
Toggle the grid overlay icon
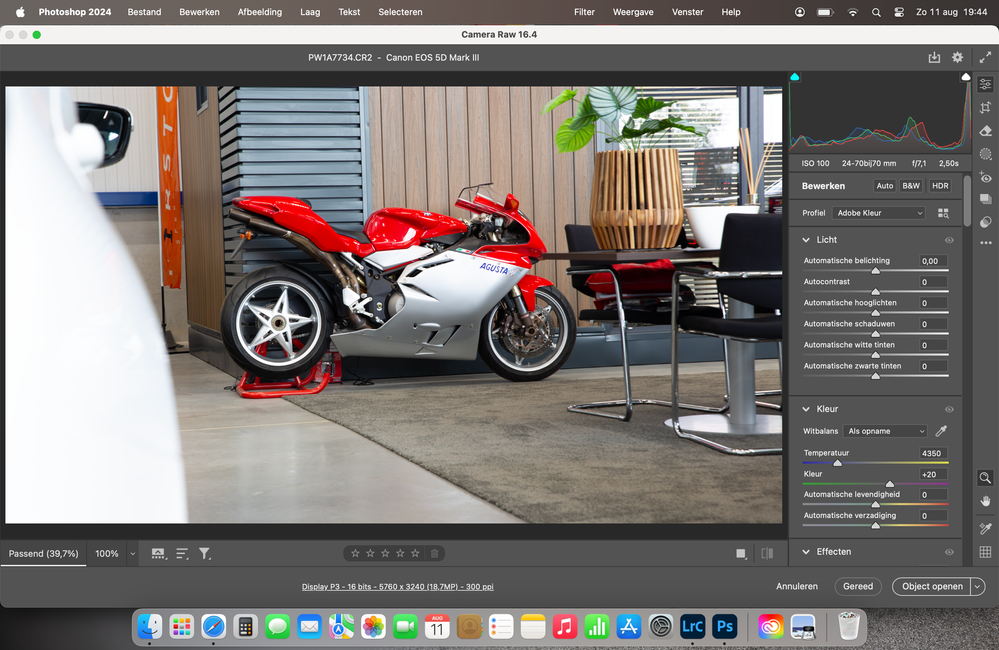point(985,552)
